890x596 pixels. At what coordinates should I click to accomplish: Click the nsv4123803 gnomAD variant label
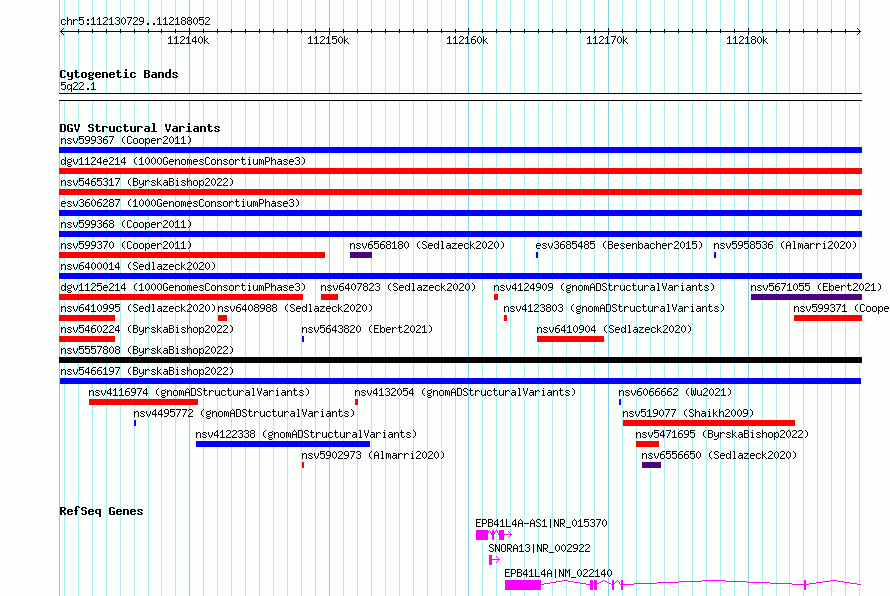614,308
